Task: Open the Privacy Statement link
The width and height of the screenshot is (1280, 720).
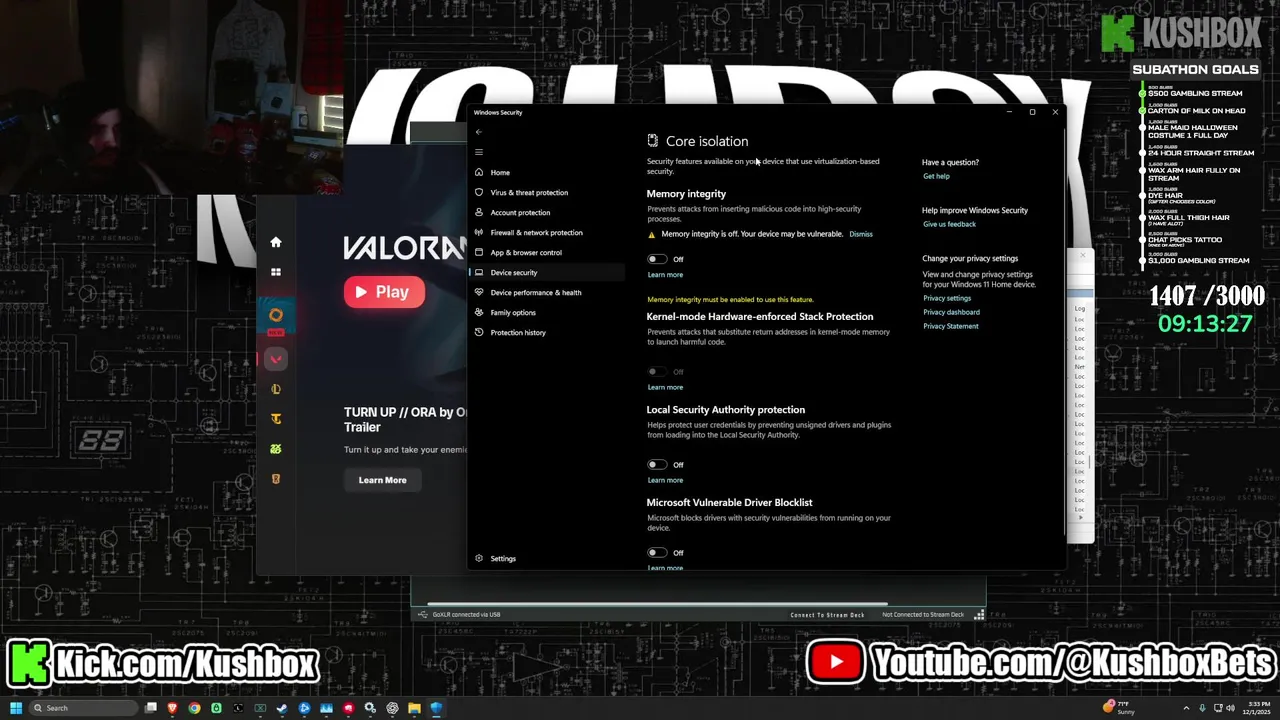Action: click(951, 326)
